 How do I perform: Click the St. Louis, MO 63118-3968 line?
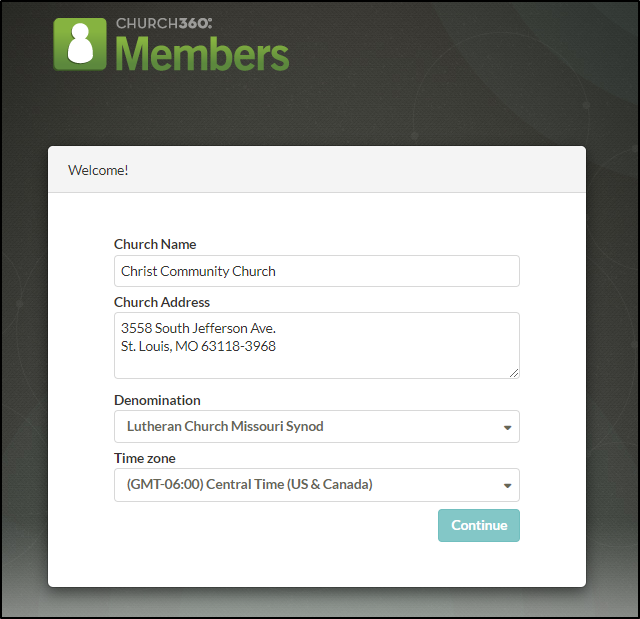coord(198,346)
